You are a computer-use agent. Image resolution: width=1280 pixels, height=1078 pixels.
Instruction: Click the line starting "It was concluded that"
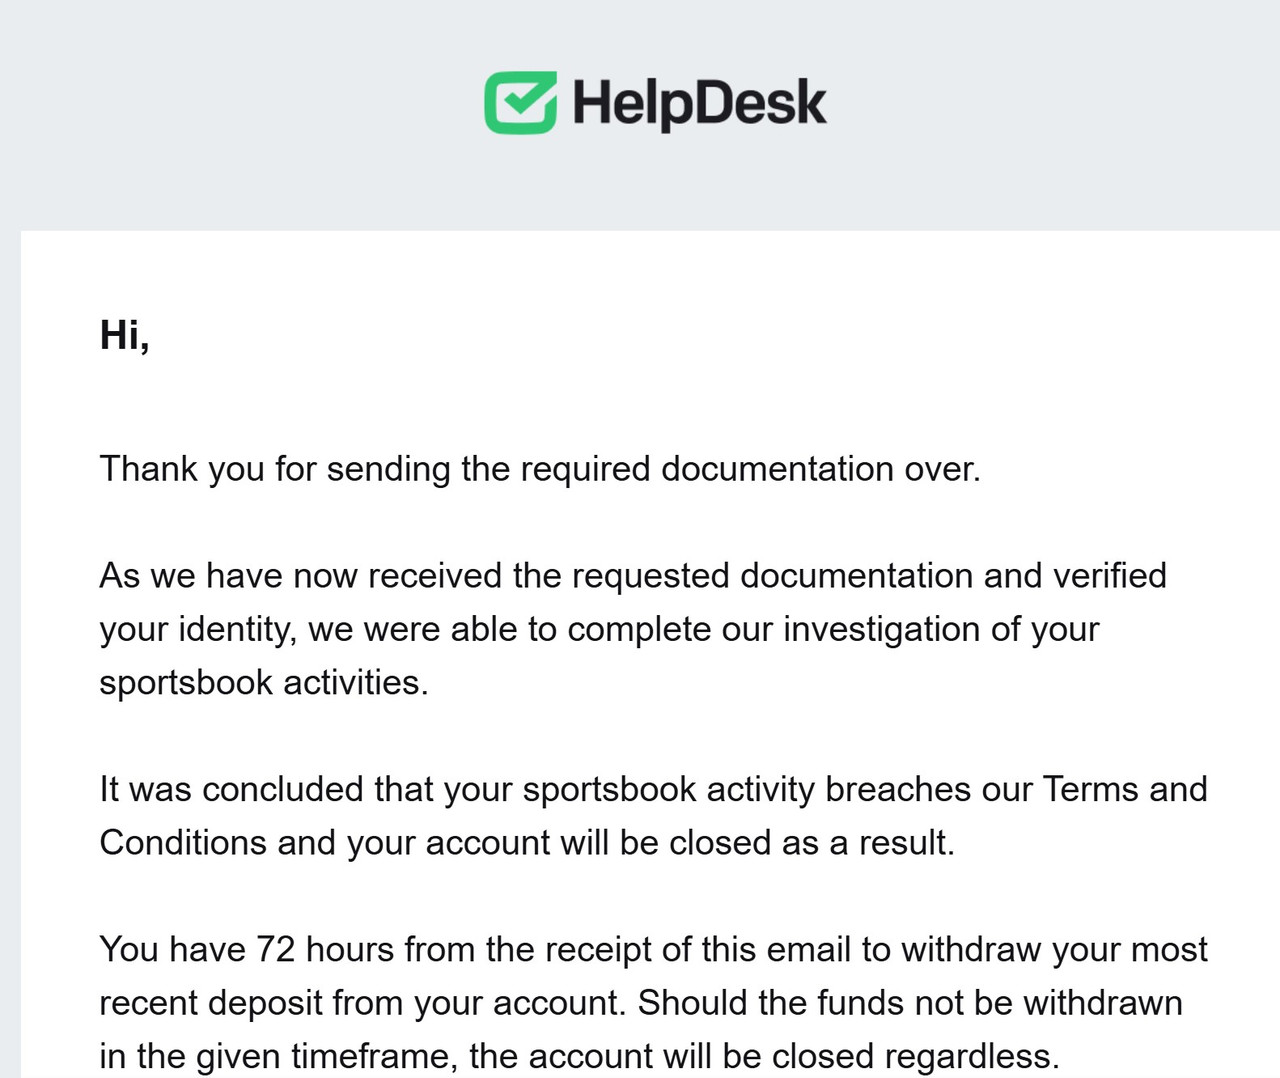coord(653,790)
